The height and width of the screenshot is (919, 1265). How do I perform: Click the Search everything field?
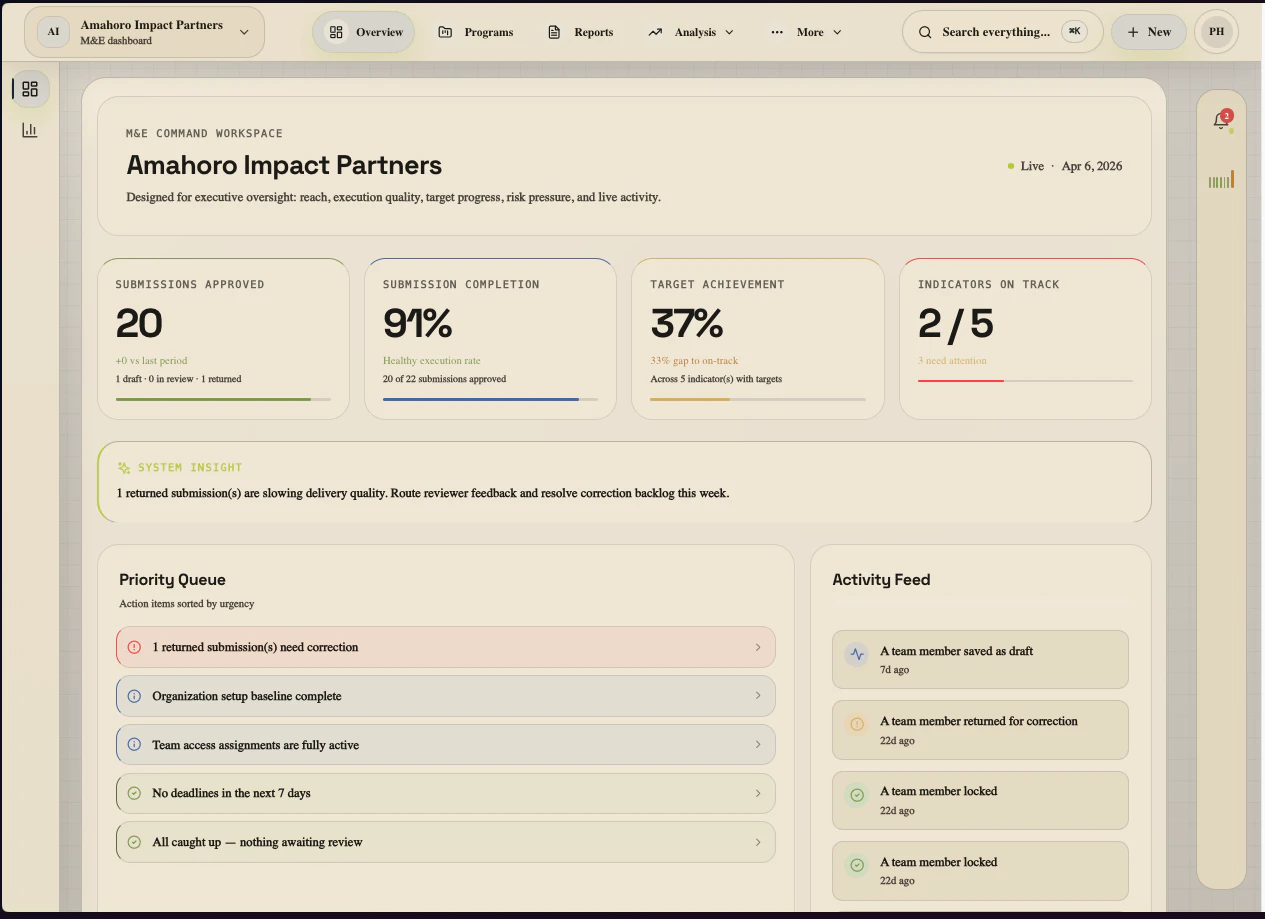click(x=995, y=32)
